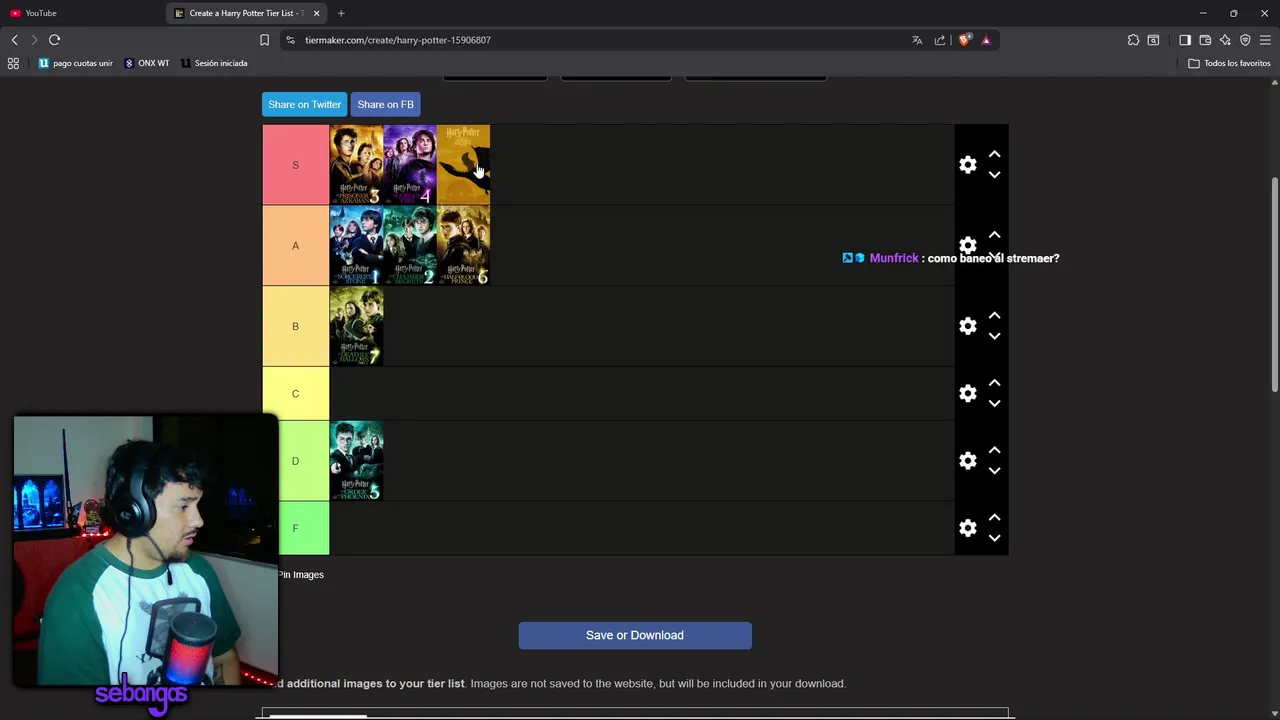The height and width of the screenshot is (720, 1280).
Task: Move F tier row down arrow
Action: click(x=994, y=538)
